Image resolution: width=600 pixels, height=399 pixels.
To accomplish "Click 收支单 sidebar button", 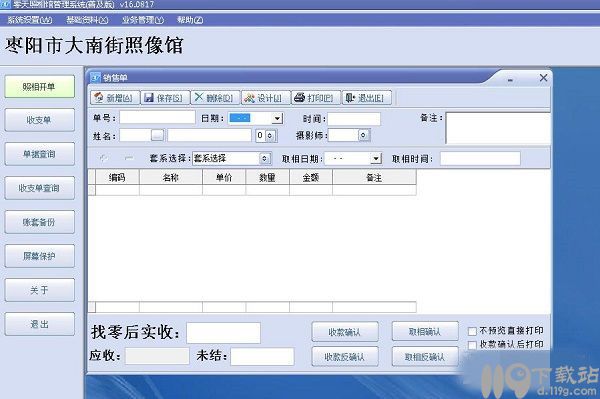I will [x=39, y=120].
